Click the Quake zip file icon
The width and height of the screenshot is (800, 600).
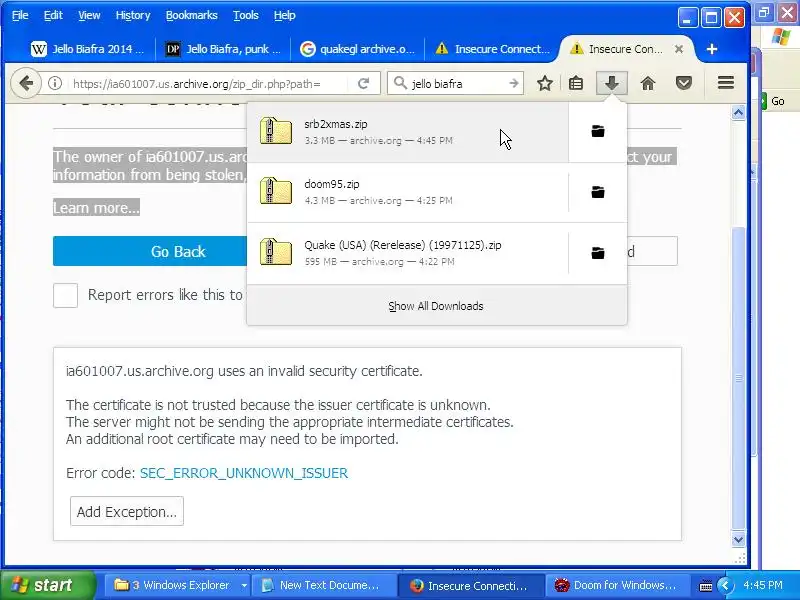tap(276, 252)
